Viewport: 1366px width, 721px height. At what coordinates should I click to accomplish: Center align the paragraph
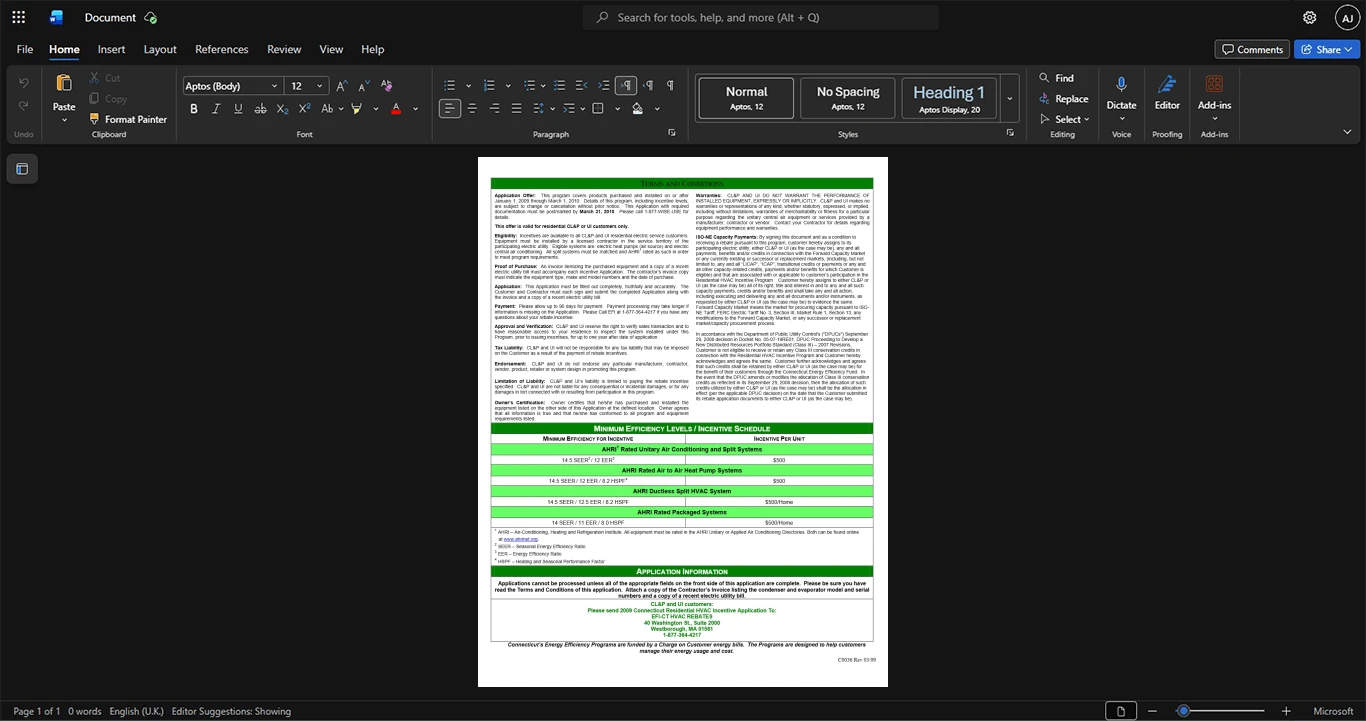coord(472,108)
